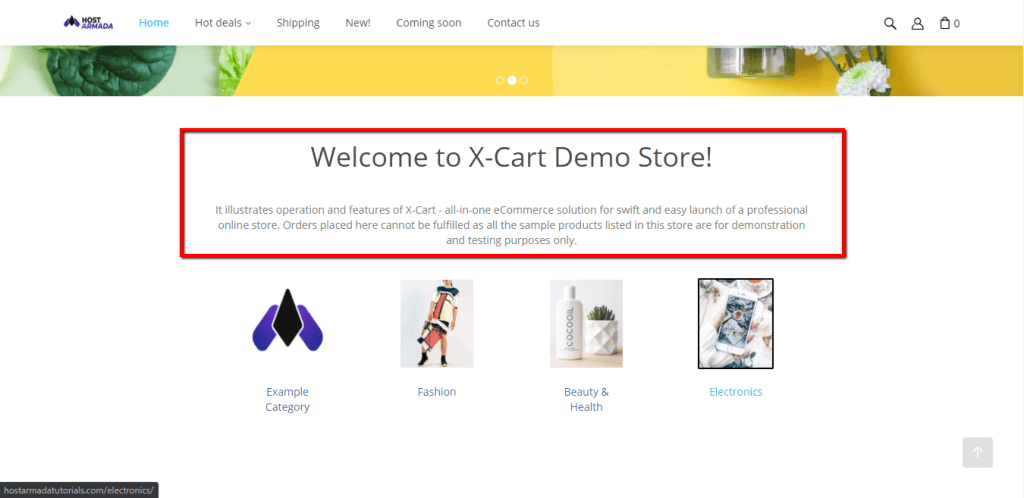Click the Host Armada logo
1024x498 pixels.
pyautogui.click(x=88, y=23)
